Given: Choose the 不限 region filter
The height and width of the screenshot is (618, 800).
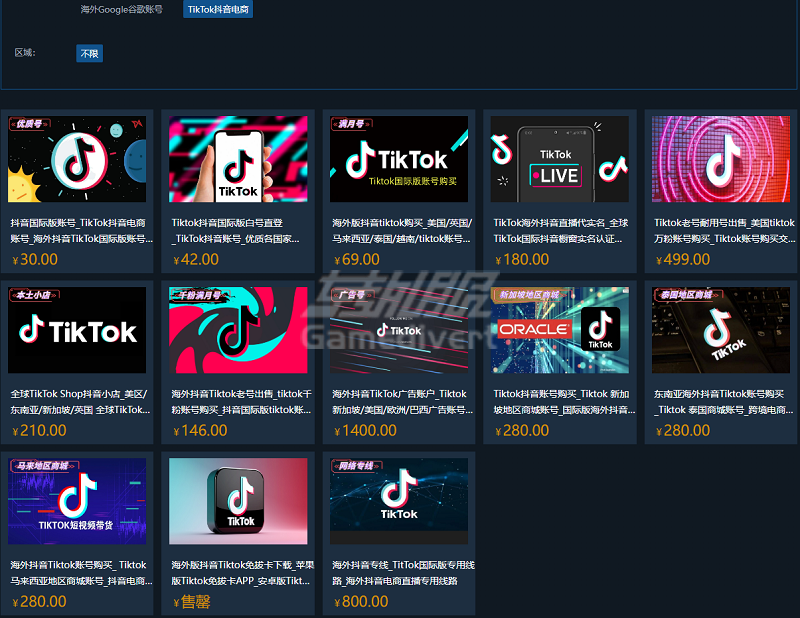Looking at the screenshot, I should click(89, 54).
